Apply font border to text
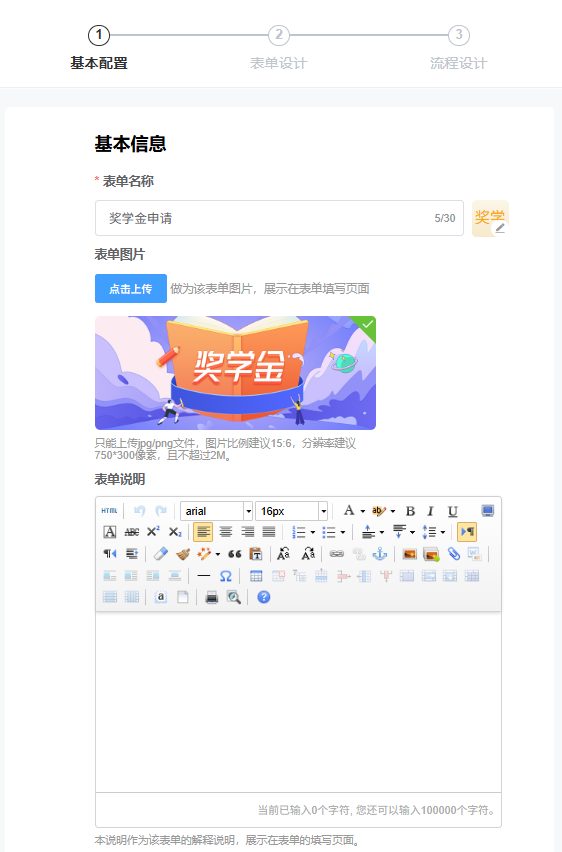562x852 pixels. 110,532
